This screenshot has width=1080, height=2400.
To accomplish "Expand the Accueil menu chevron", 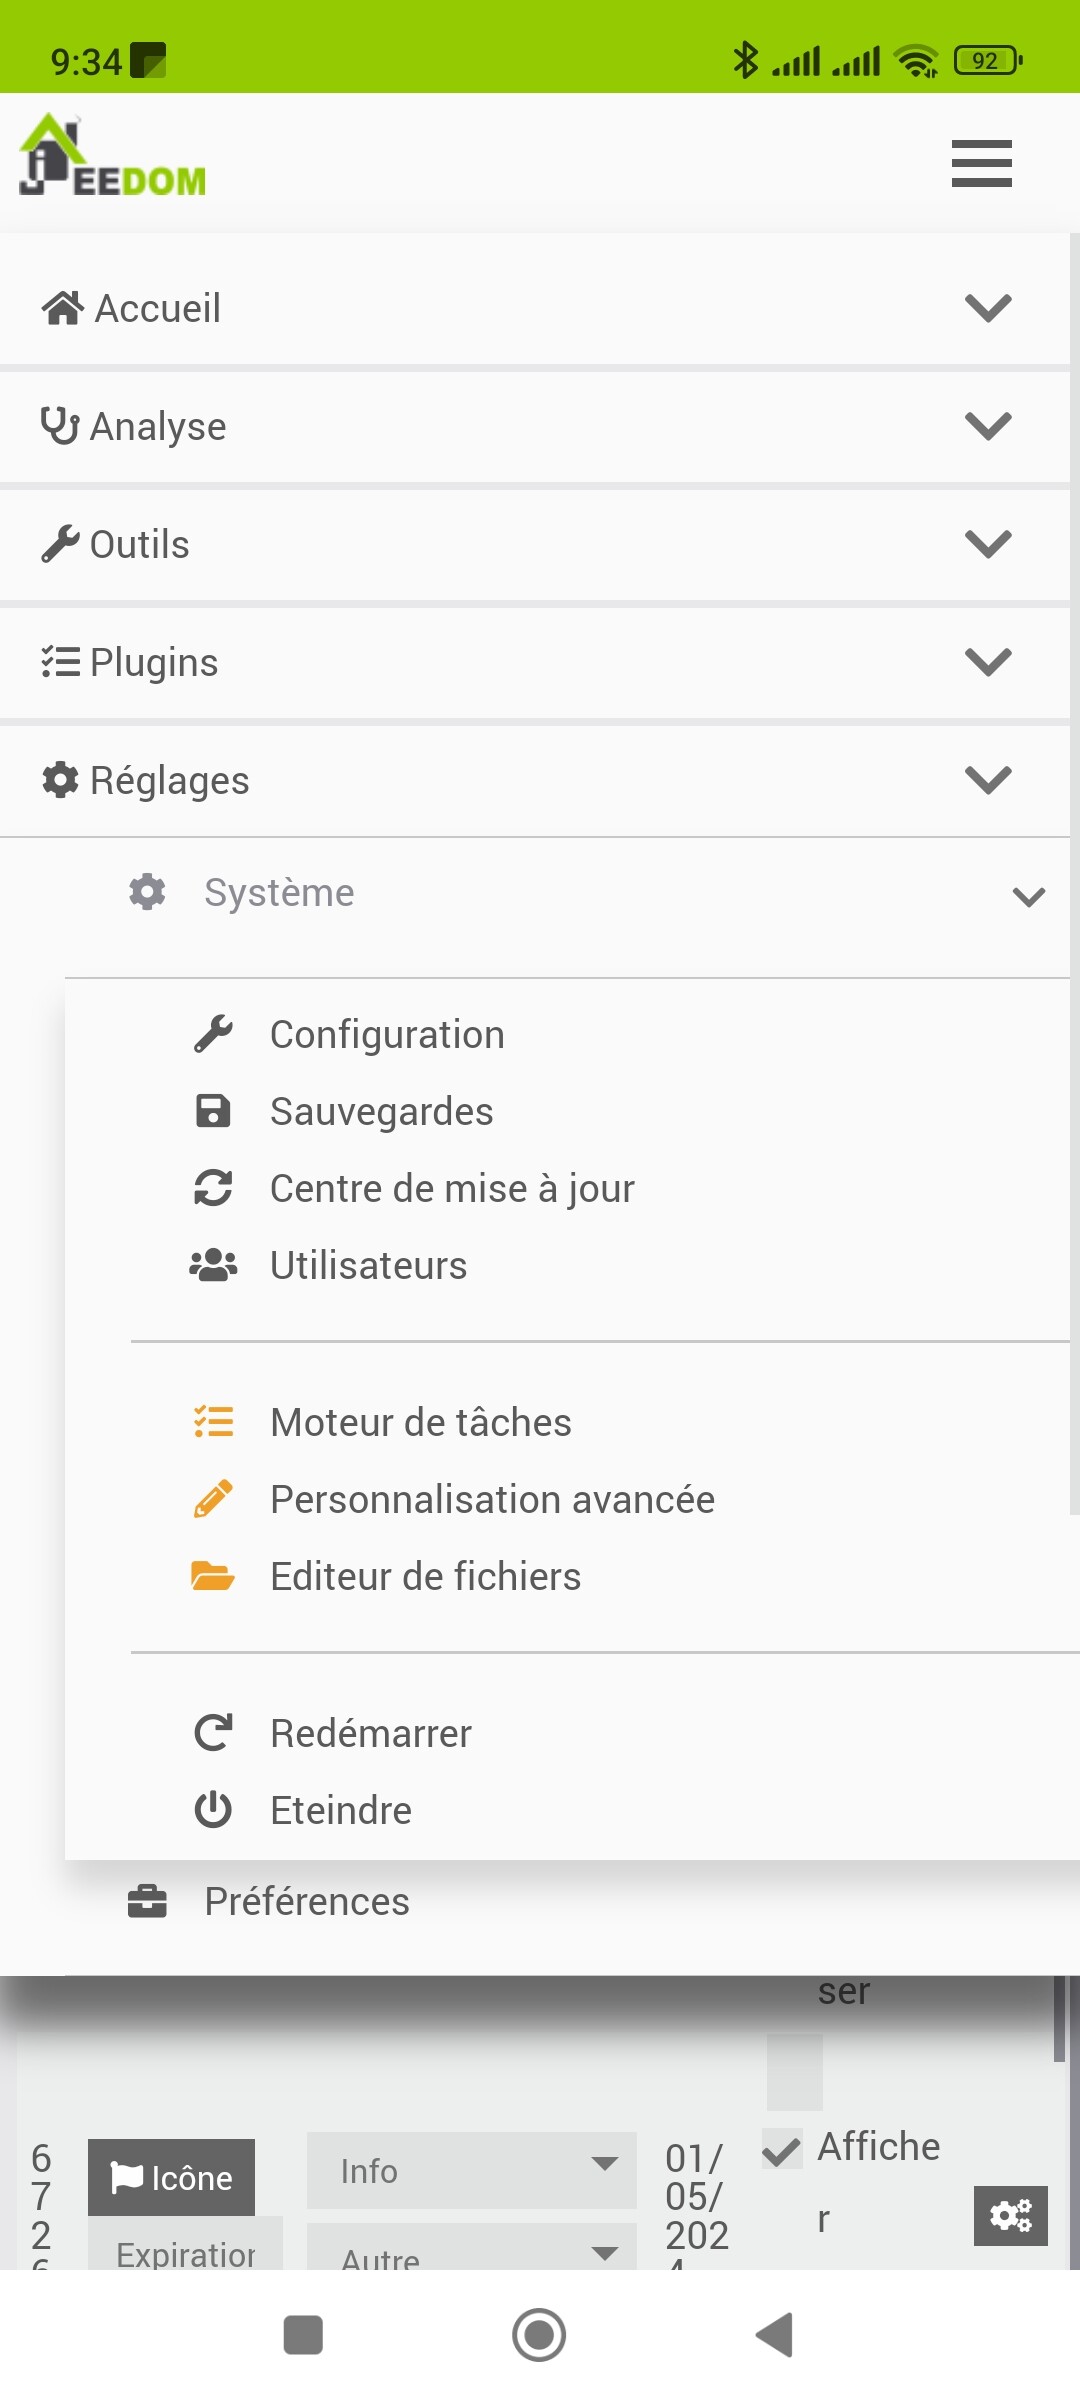I will [x=988, y=307].
